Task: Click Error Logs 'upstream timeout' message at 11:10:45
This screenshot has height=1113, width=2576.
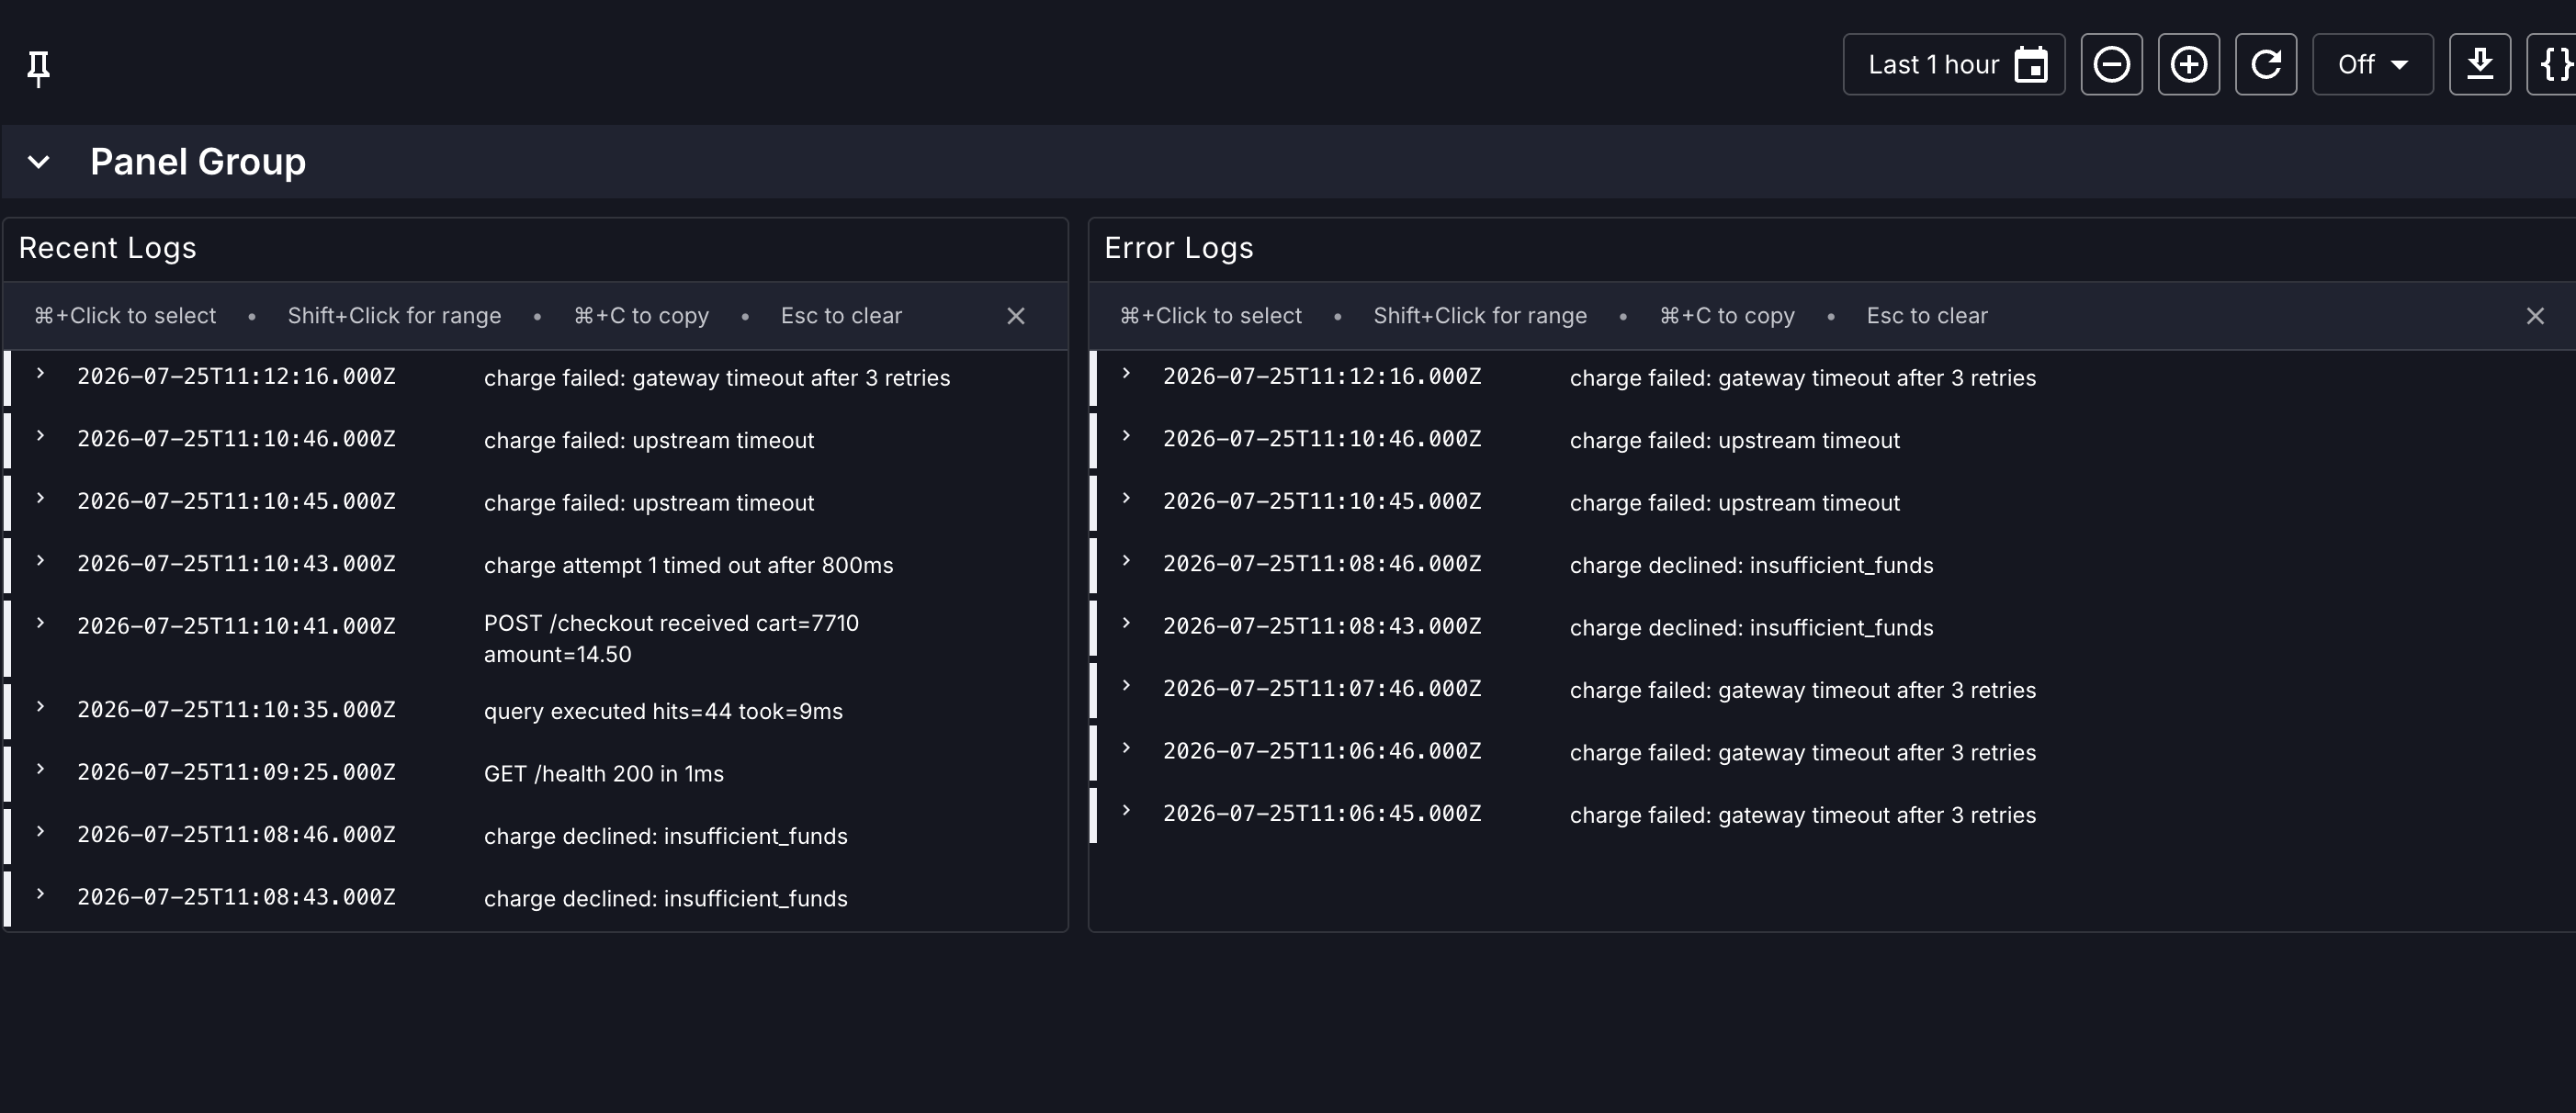Action: (1734, 503)
